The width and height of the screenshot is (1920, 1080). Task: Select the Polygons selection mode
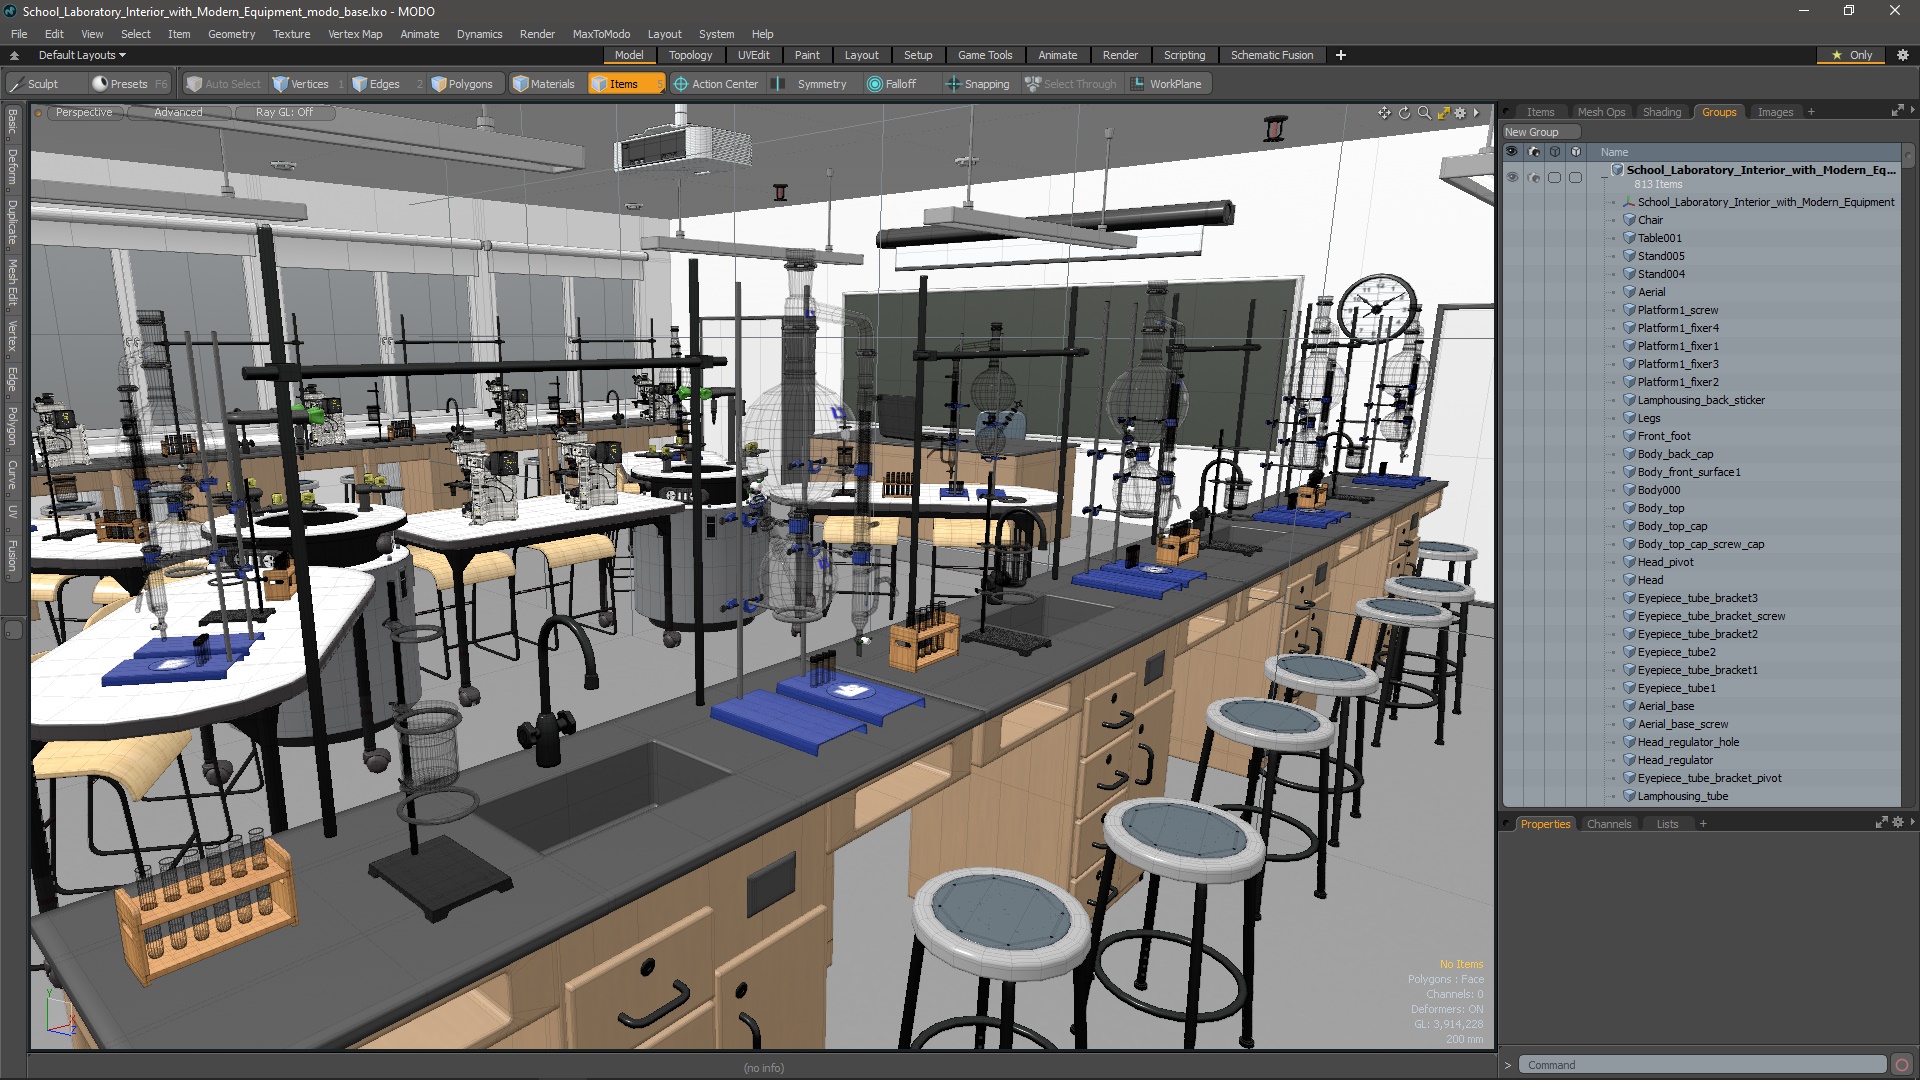point(461,84)
